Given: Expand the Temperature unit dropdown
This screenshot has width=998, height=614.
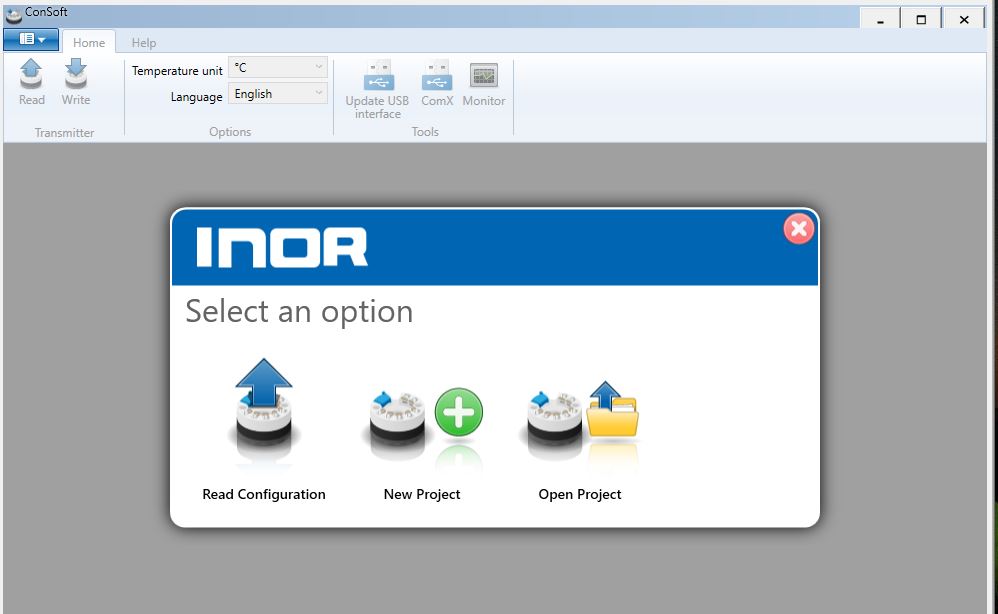Looking at the screenshot, I should [278, 67].
